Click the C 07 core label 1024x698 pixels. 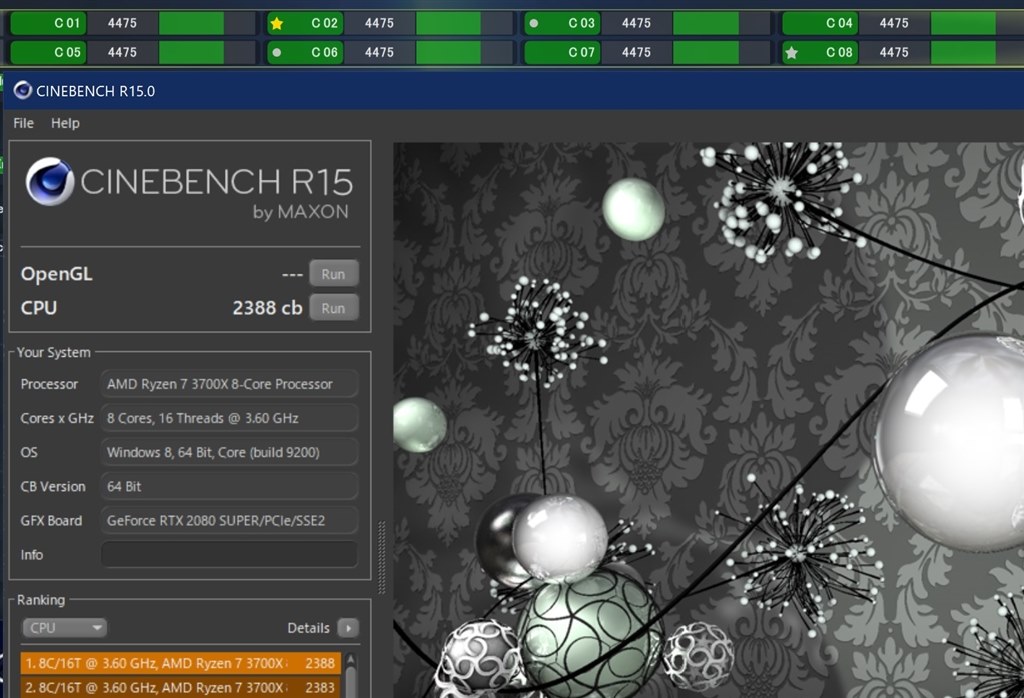click(x=581, y=52)
